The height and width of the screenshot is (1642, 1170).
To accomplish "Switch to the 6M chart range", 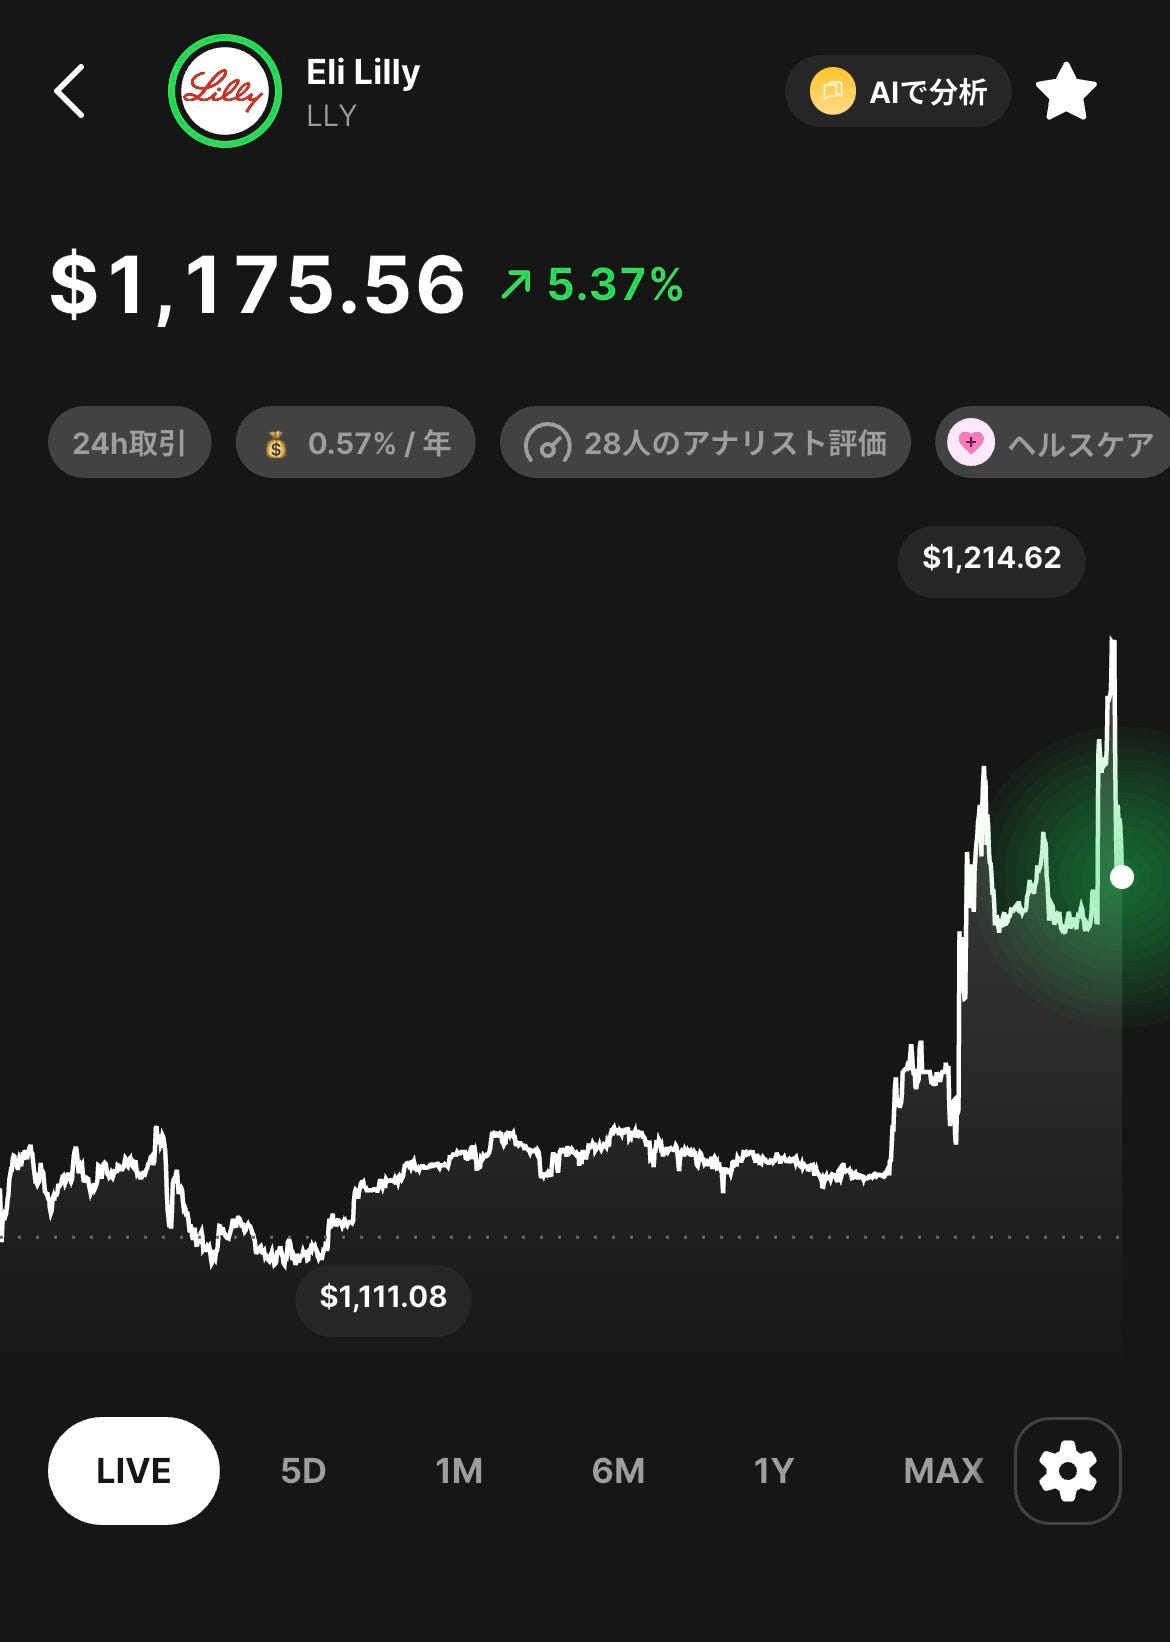I will [x=618, y=1471].
